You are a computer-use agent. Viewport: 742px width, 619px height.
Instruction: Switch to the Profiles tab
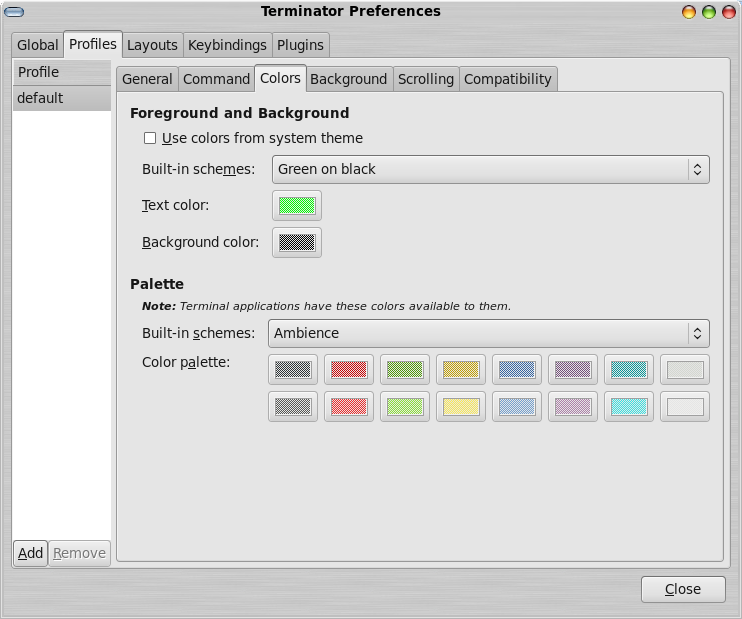[93, 44]
